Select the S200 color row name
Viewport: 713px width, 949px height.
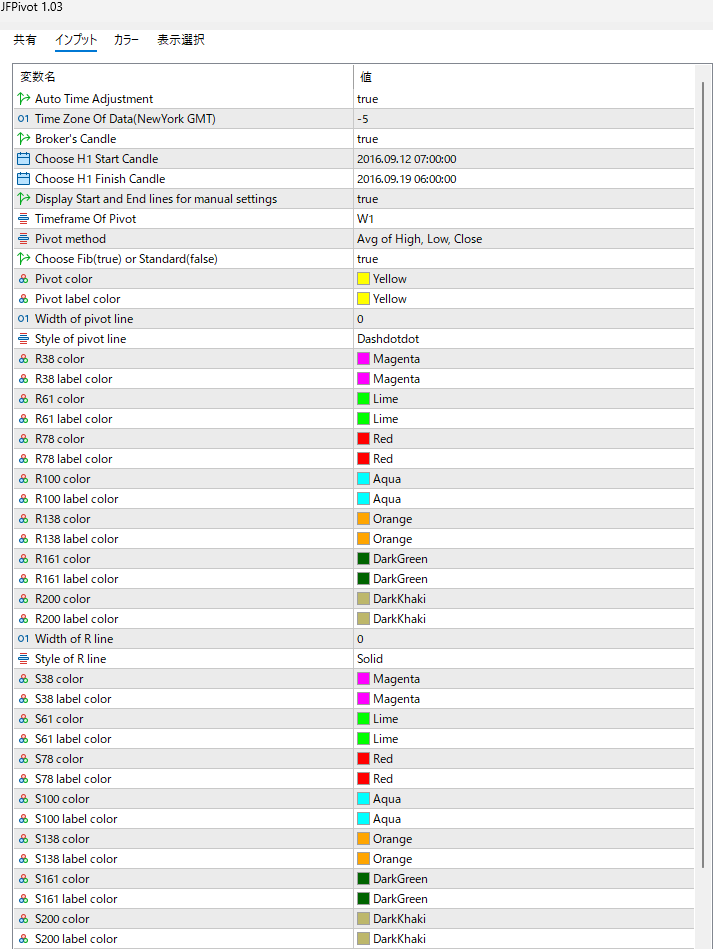(x=62, y=918)
